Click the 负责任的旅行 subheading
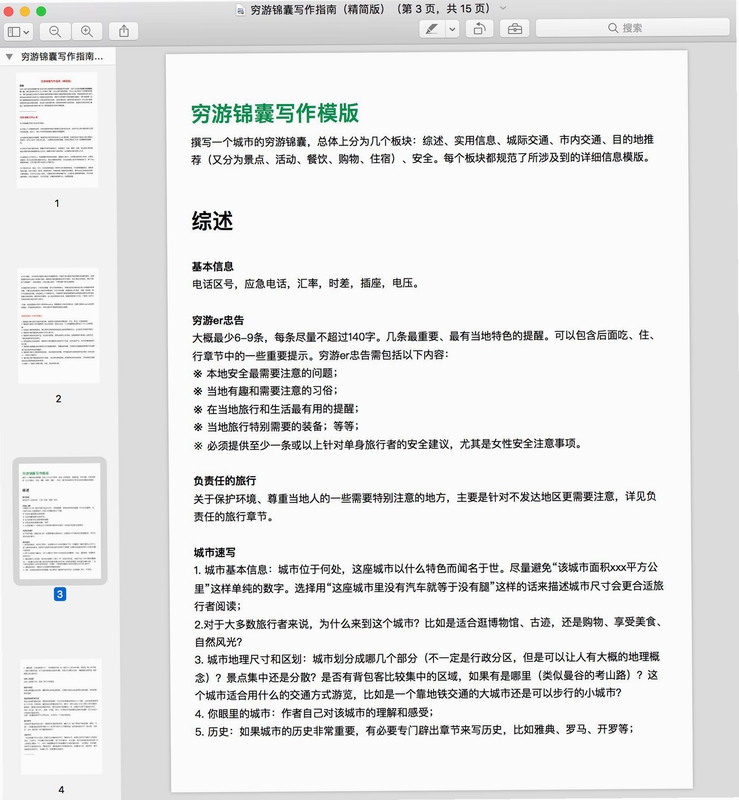 click(225, 481)
